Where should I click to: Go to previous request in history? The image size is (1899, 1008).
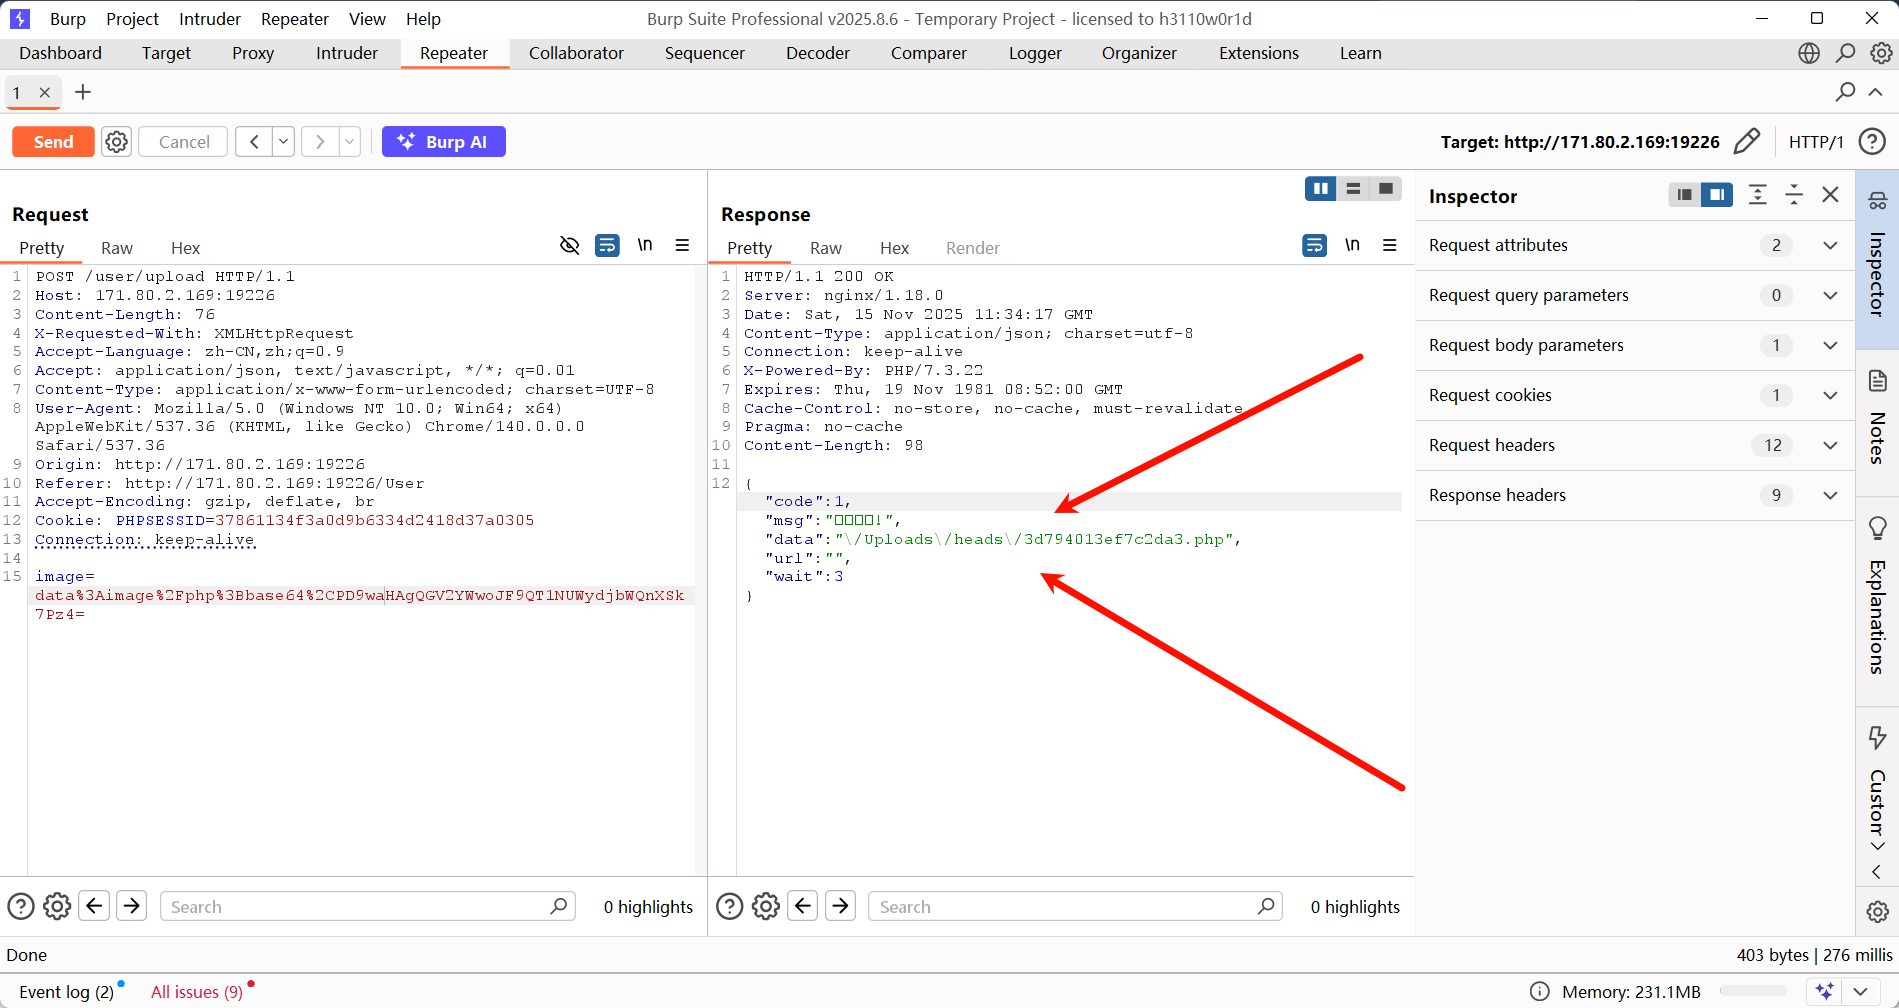tap(254, 142)
